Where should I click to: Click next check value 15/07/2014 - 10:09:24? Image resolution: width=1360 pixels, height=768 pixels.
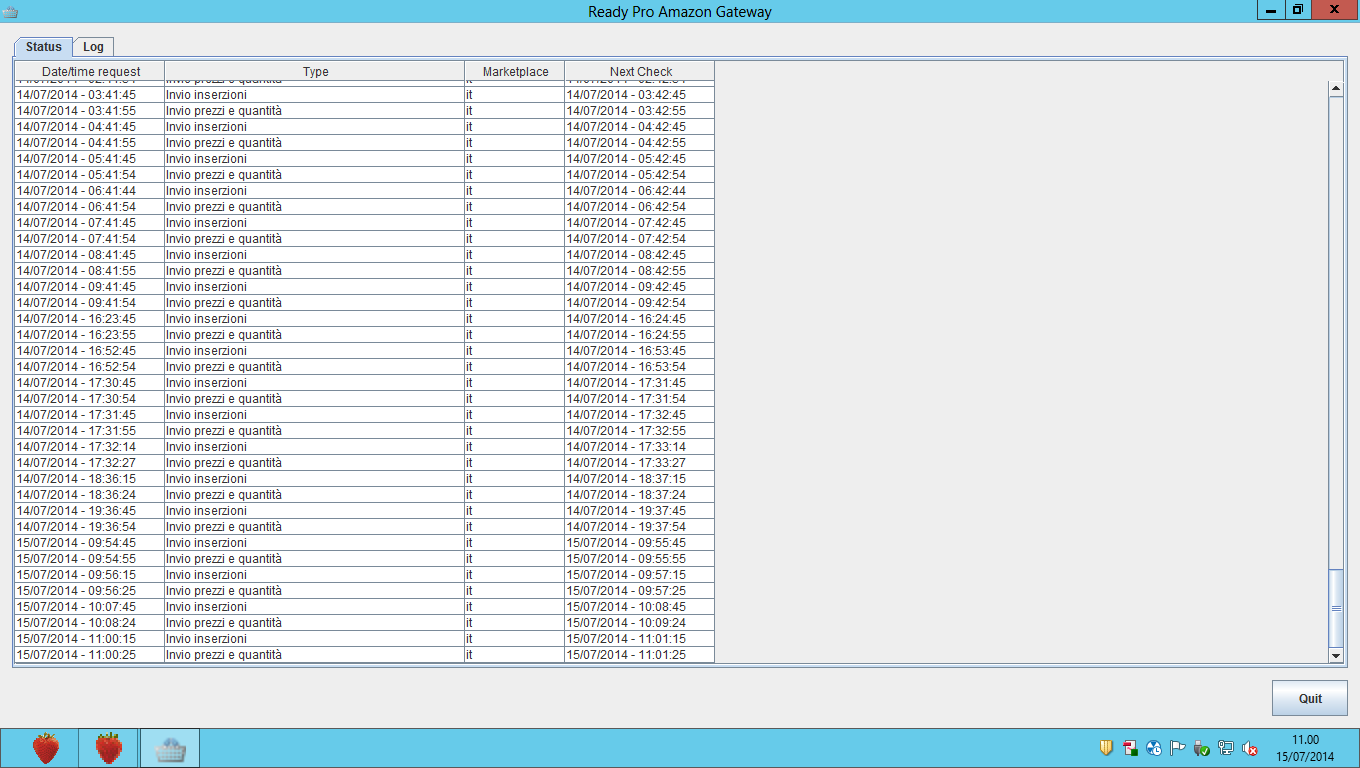(x=640, y=623)
